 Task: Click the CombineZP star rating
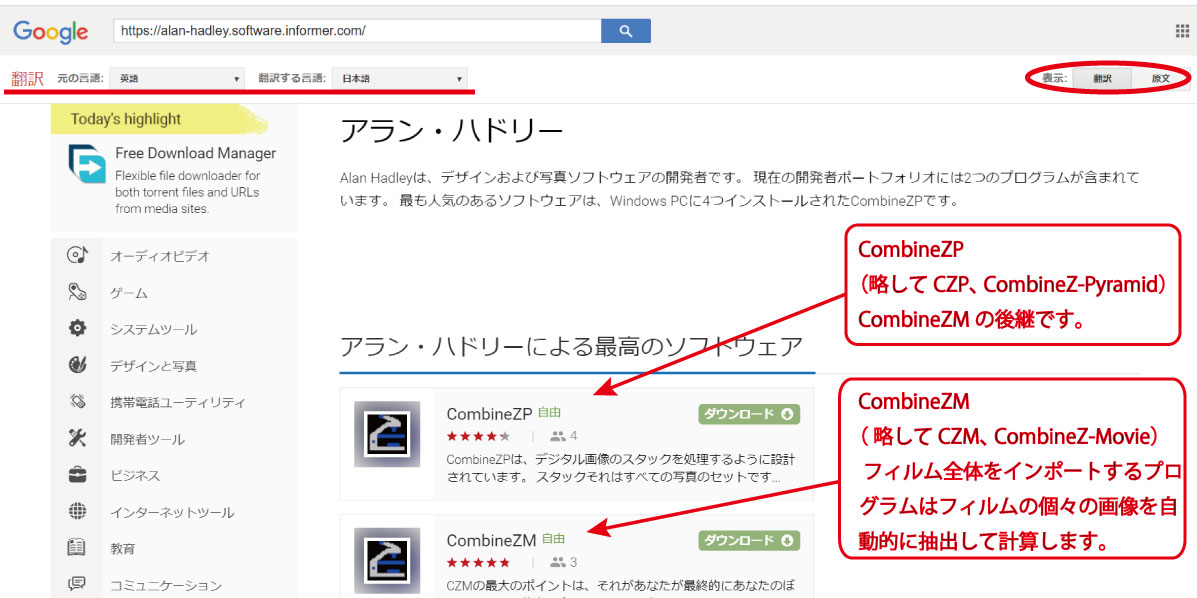(478, 437)
